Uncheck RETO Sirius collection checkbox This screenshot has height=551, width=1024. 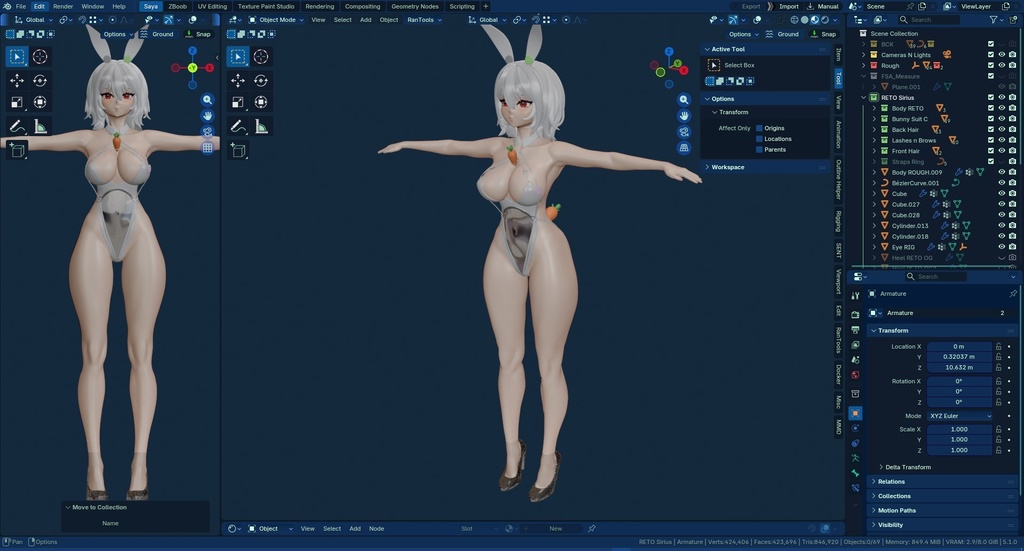click(991, 97)
